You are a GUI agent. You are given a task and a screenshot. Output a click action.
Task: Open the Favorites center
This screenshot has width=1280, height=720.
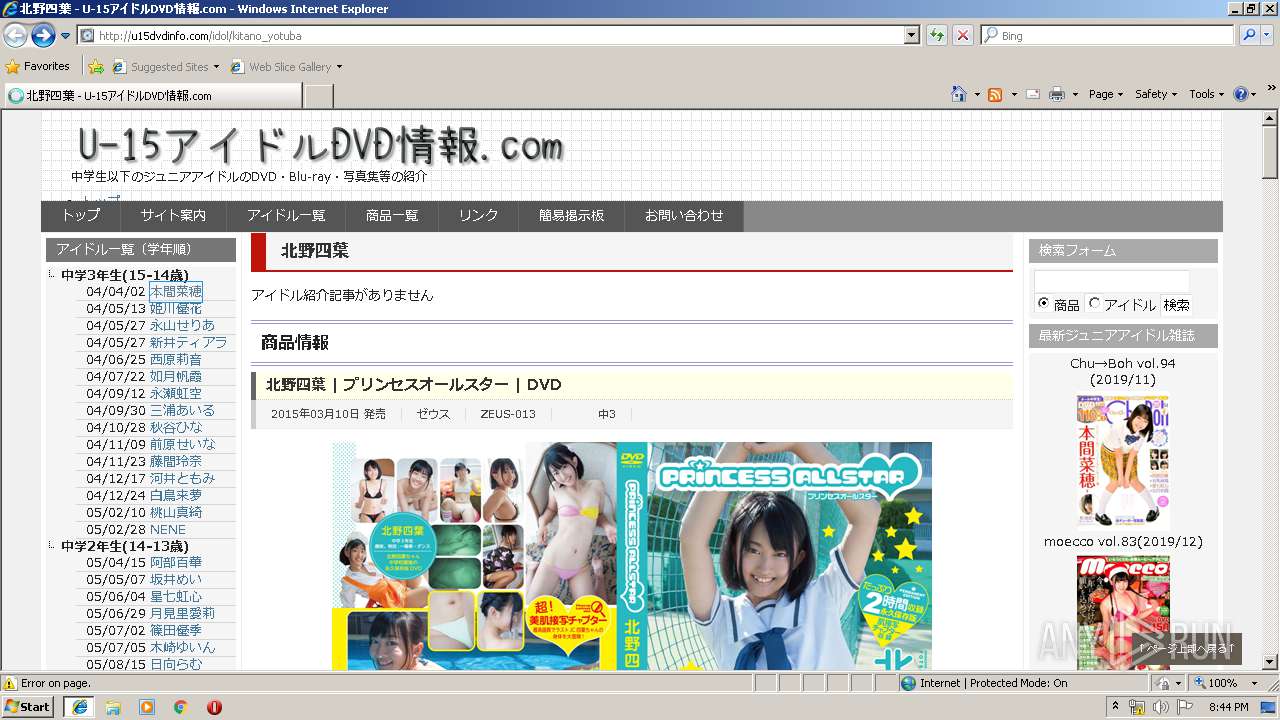(x=37, y=67)
